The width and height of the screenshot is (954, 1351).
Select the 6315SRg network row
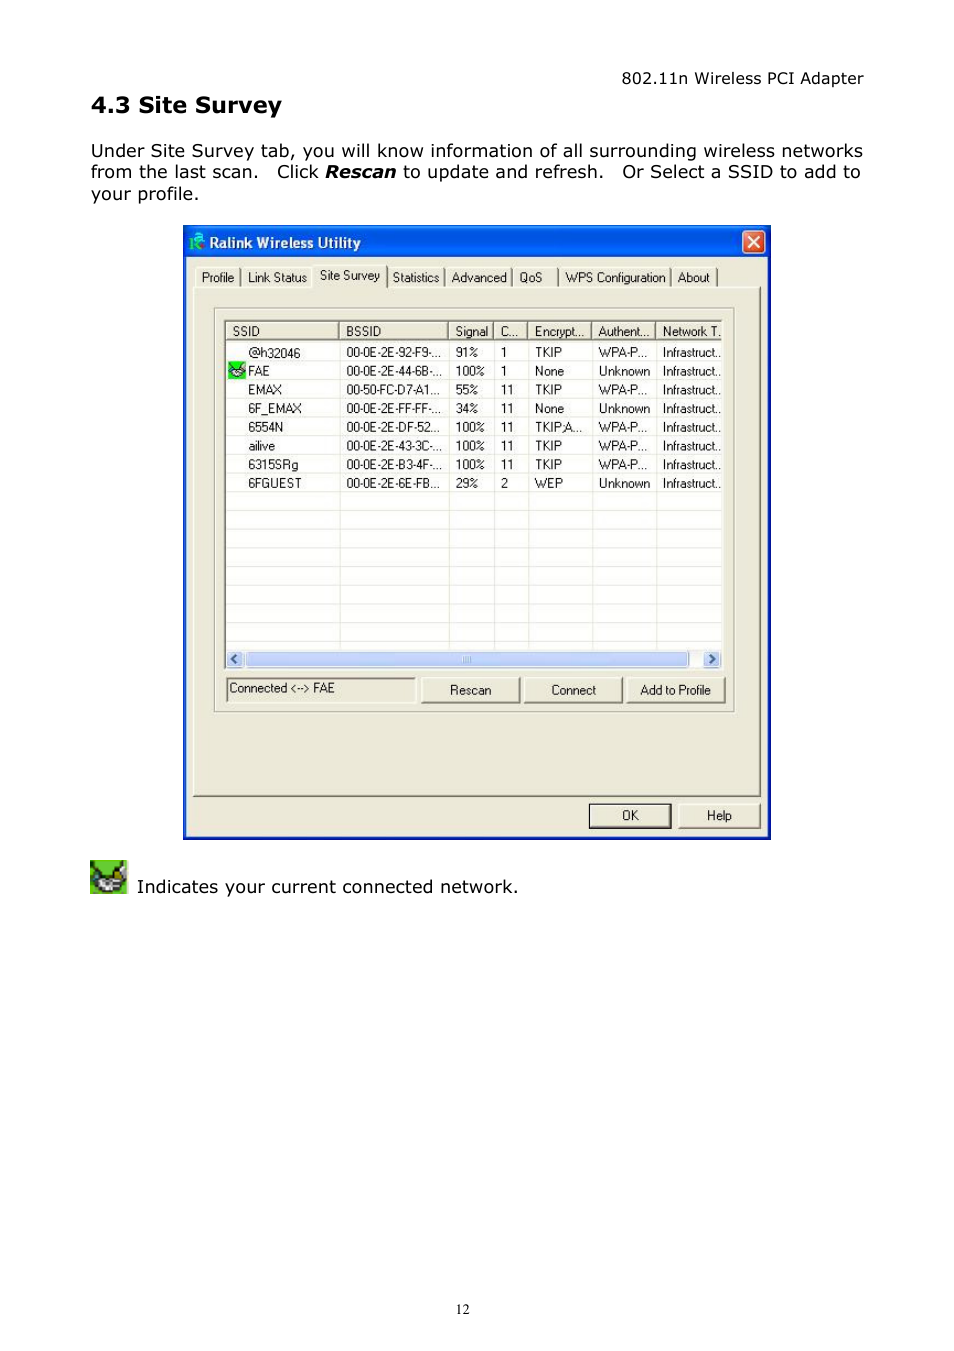click(474, 465)
